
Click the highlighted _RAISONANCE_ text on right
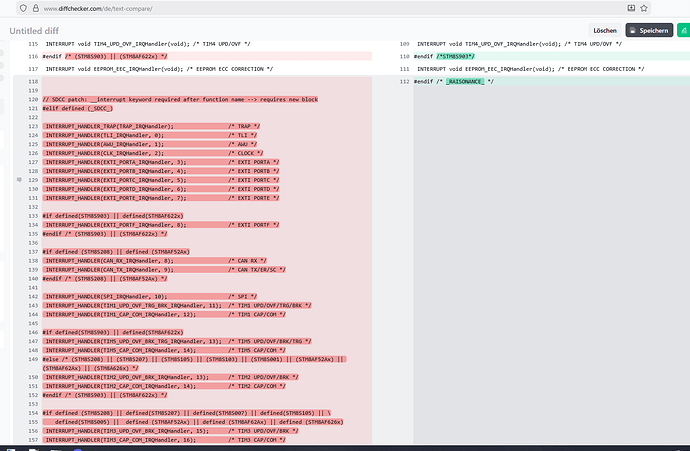pyautogui.click(x=464, y=81)
